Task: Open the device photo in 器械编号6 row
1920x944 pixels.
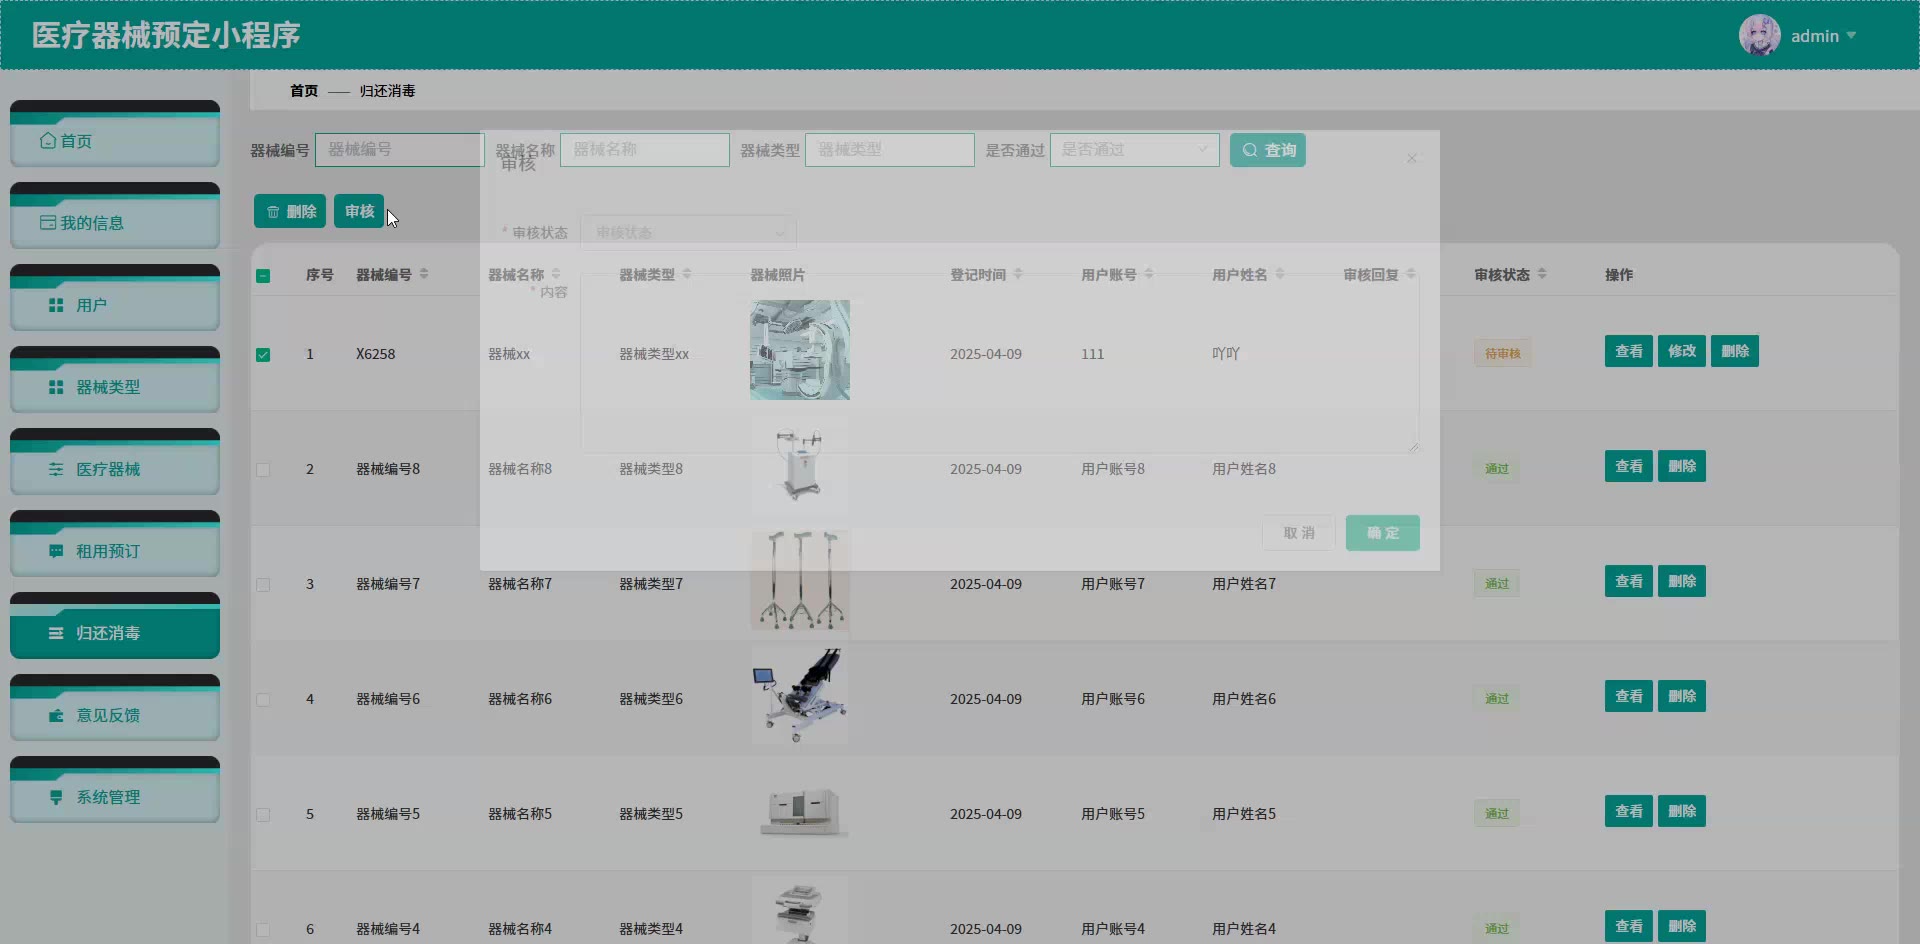Action: 800,695
